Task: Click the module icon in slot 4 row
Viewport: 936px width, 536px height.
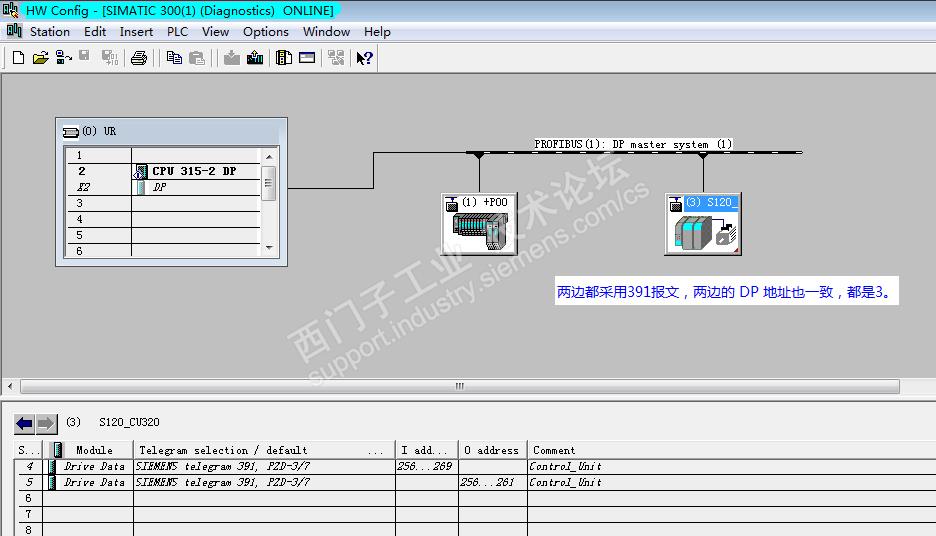Action: pyautogui.click(x=53, y=466)
